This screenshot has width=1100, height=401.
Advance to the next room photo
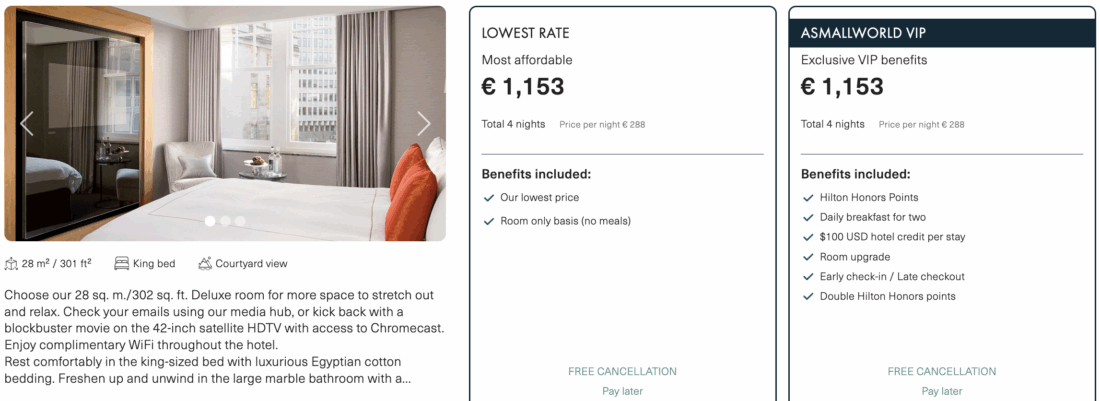424,123
